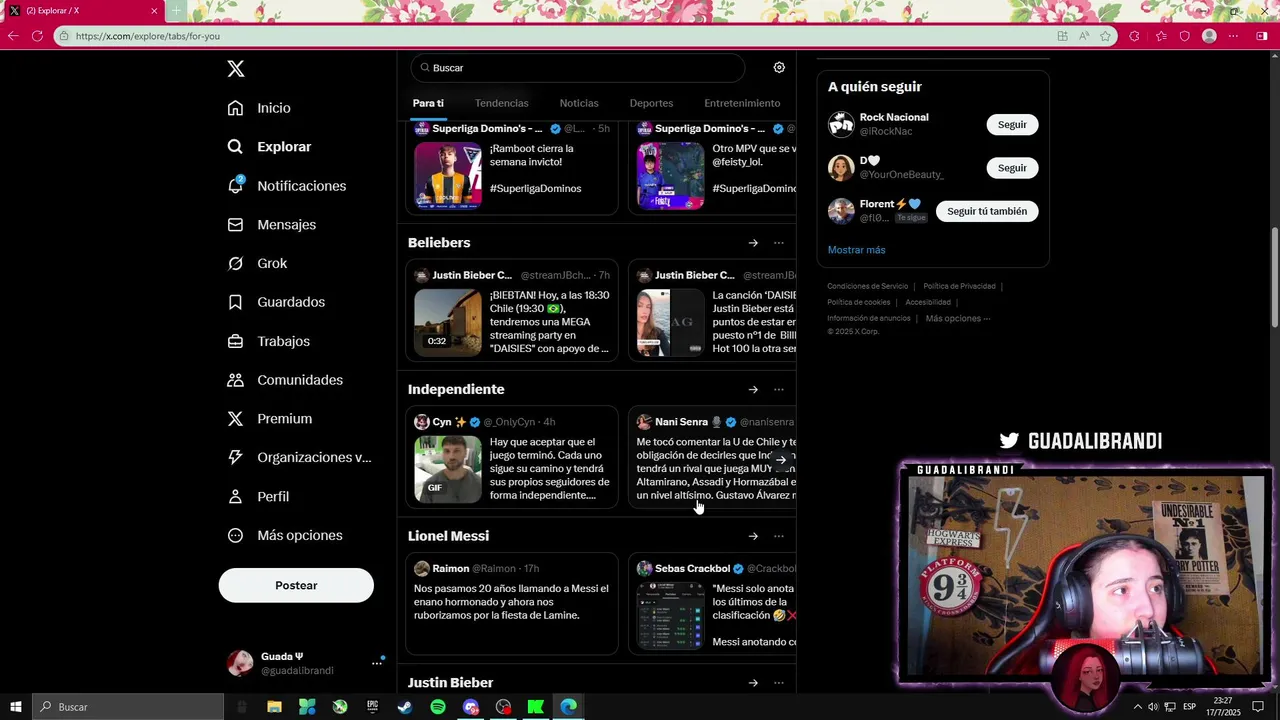1280x720 pixels.
Task: Open Cyn's GIF thumbnail
Action: tap(448, 469)
